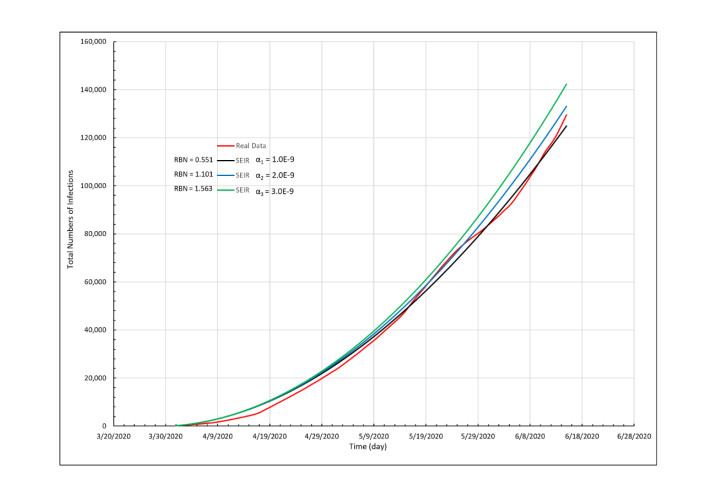Select the "Total Numbers of Infections" axis title

(72, 234)
